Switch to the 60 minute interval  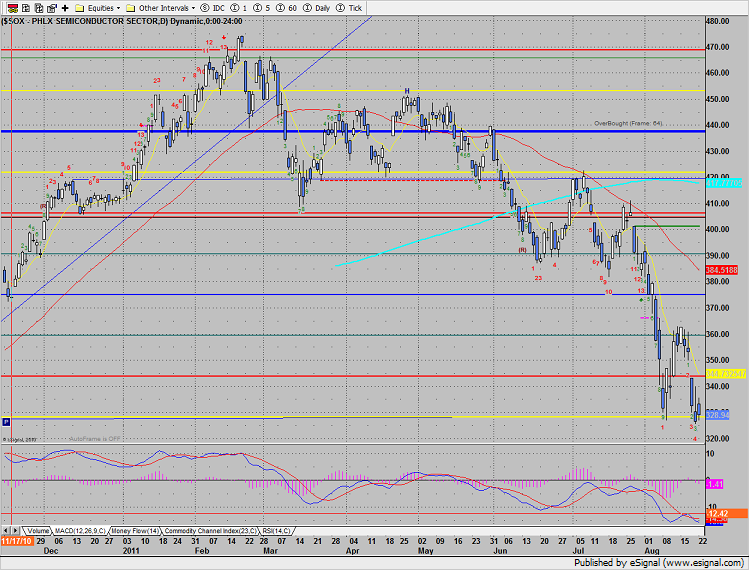tap(287, 8)
